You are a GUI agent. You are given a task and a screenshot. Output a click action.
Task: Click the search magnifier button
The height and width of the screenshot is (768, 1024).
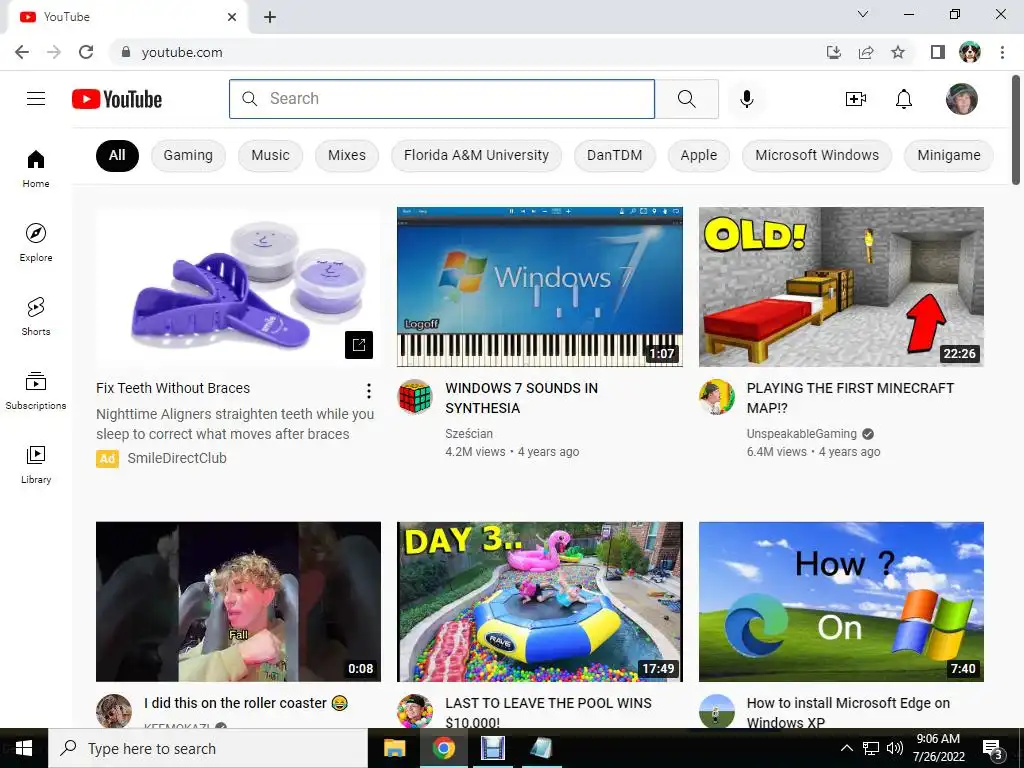686,99
